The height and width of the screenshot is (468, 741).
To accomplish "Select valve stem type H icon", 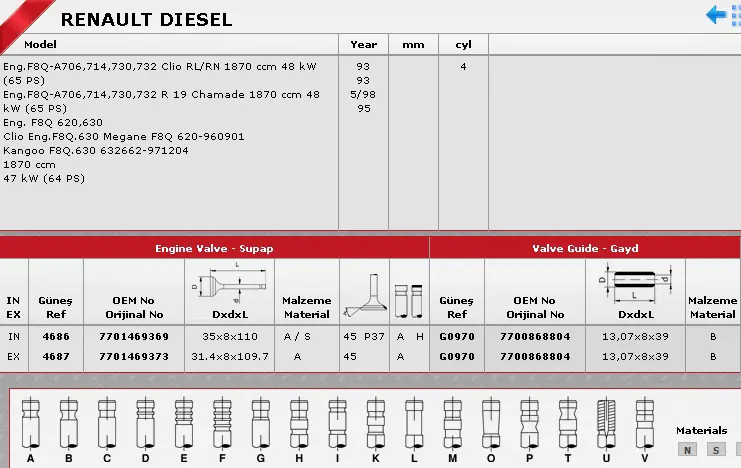I will tap(298, 425).
